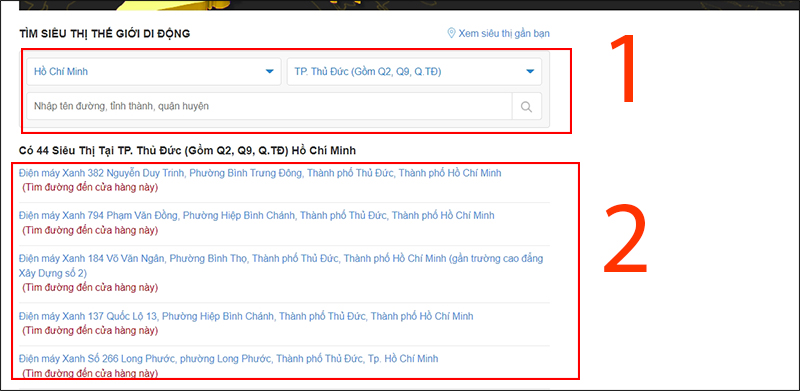Click the magnifier search icon
800x391 pixels.
pos(527,107)
